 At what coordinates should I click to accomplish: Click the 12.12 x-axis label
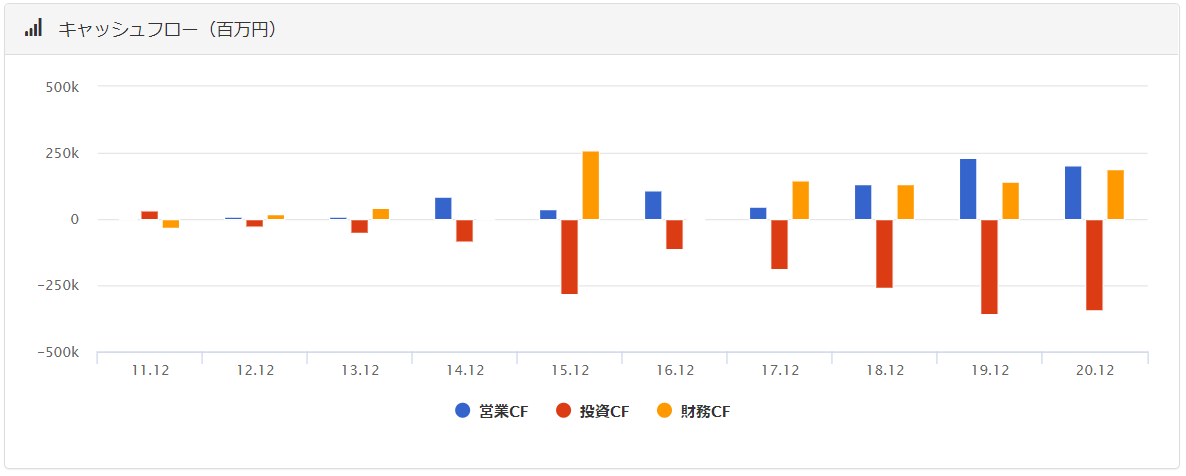(255, 371)
